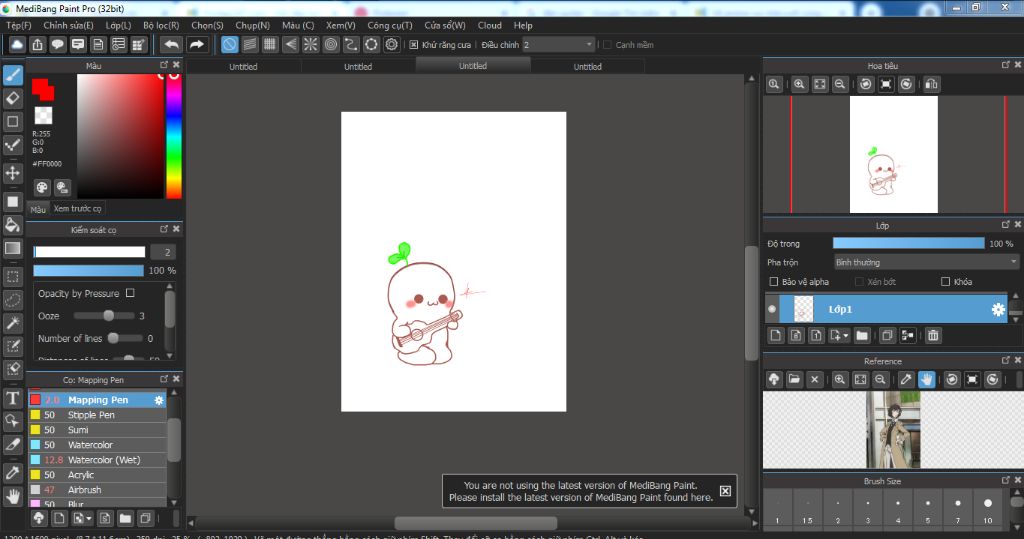Switch to the first Untitled tab
Image resolution: width=1024 pixels, height=539 pixels.
pos(243,67)
